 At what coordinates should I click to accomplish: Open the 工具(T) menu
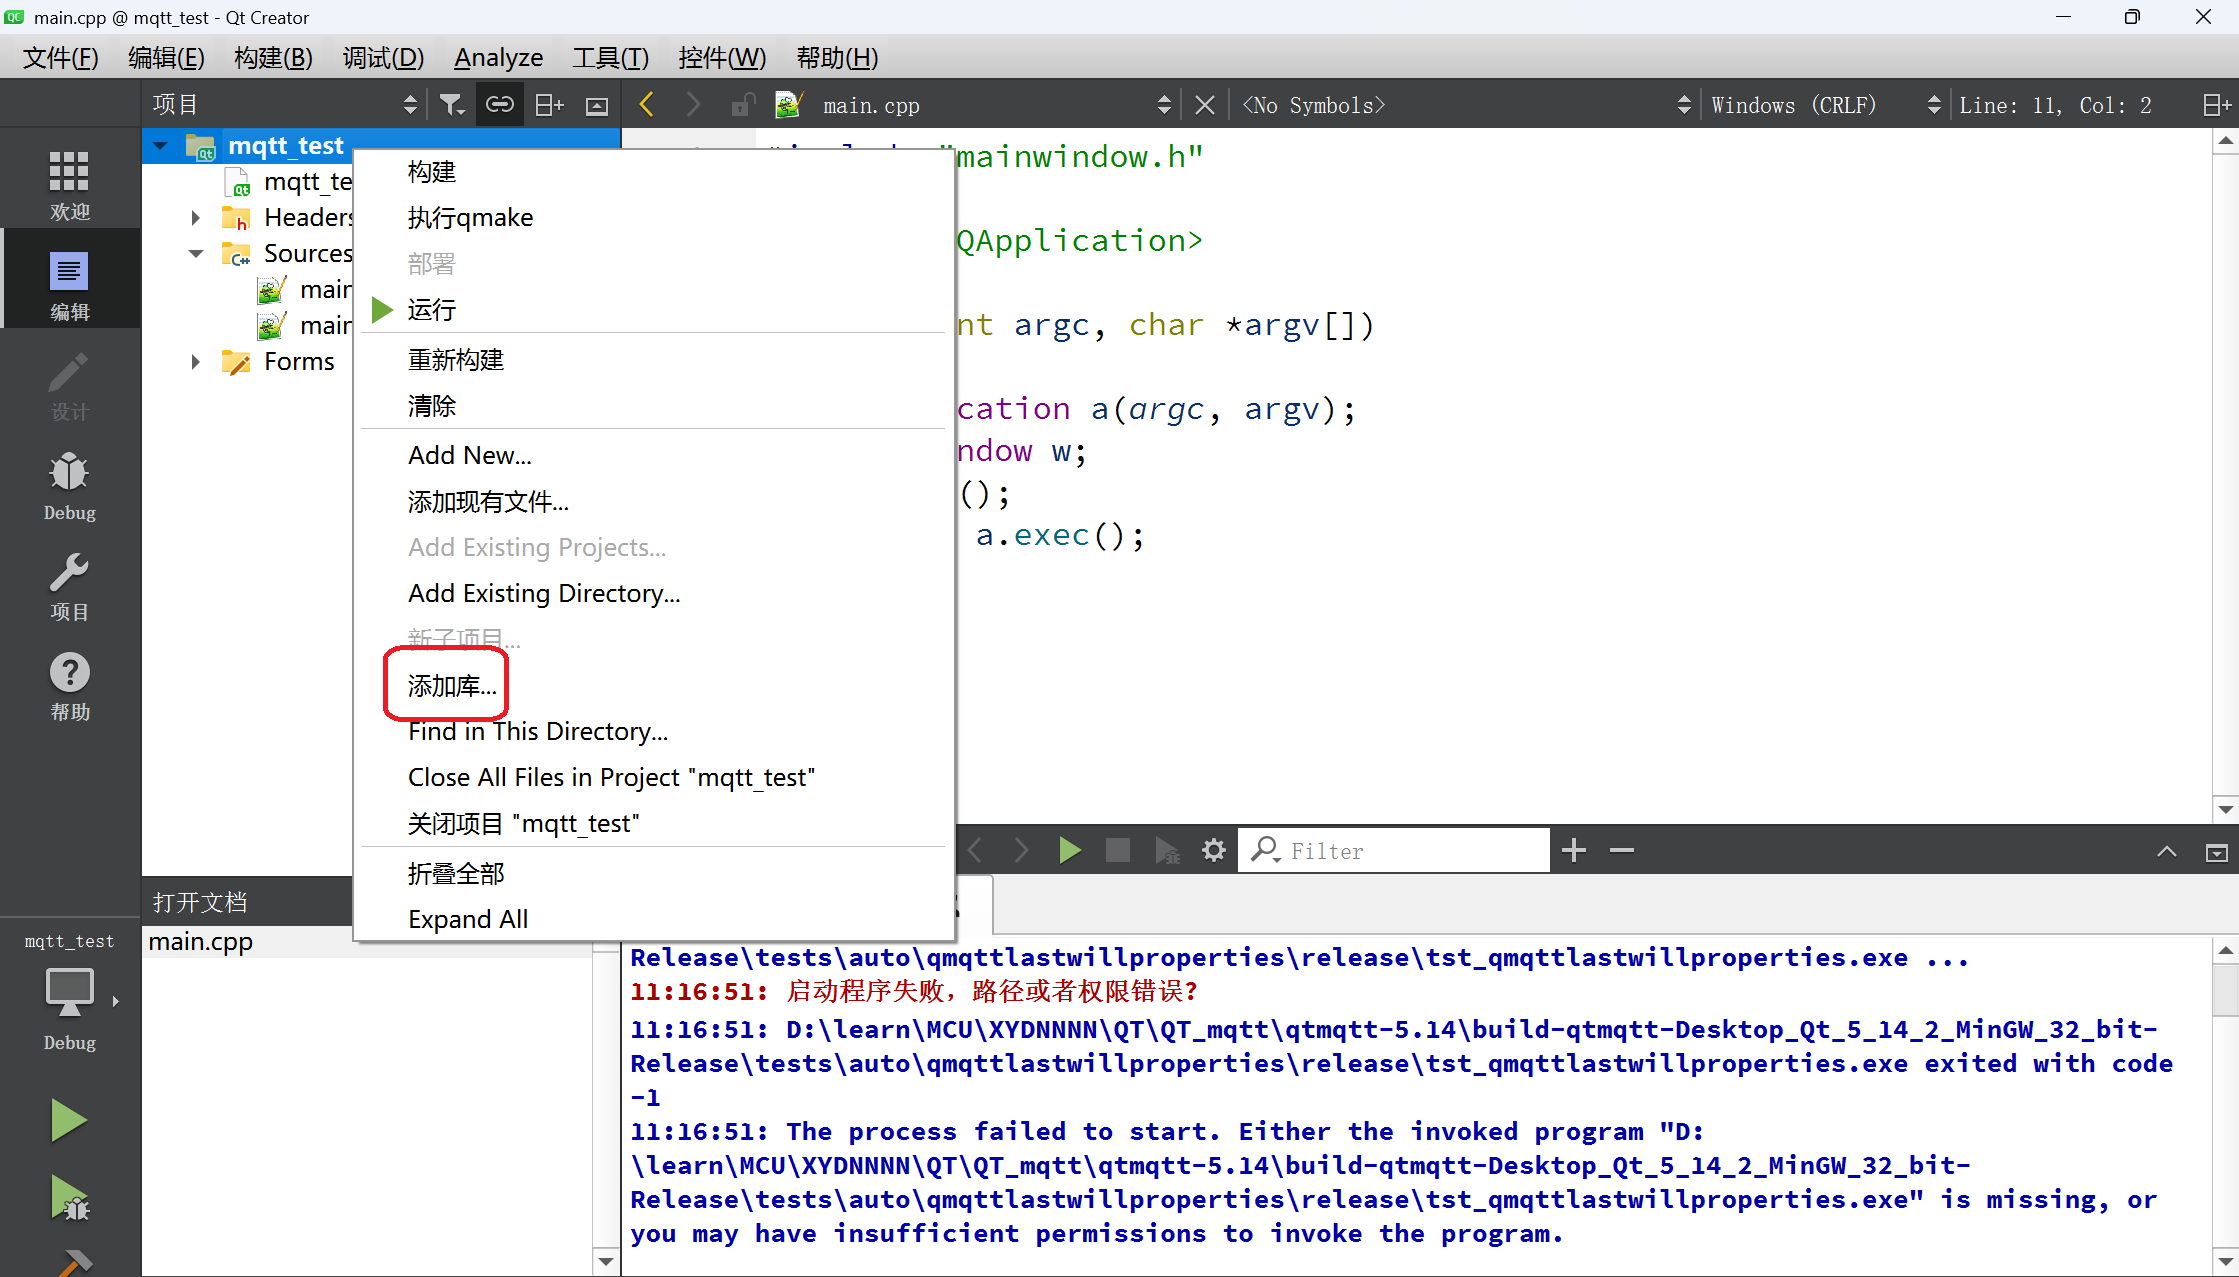coord(610,58)
